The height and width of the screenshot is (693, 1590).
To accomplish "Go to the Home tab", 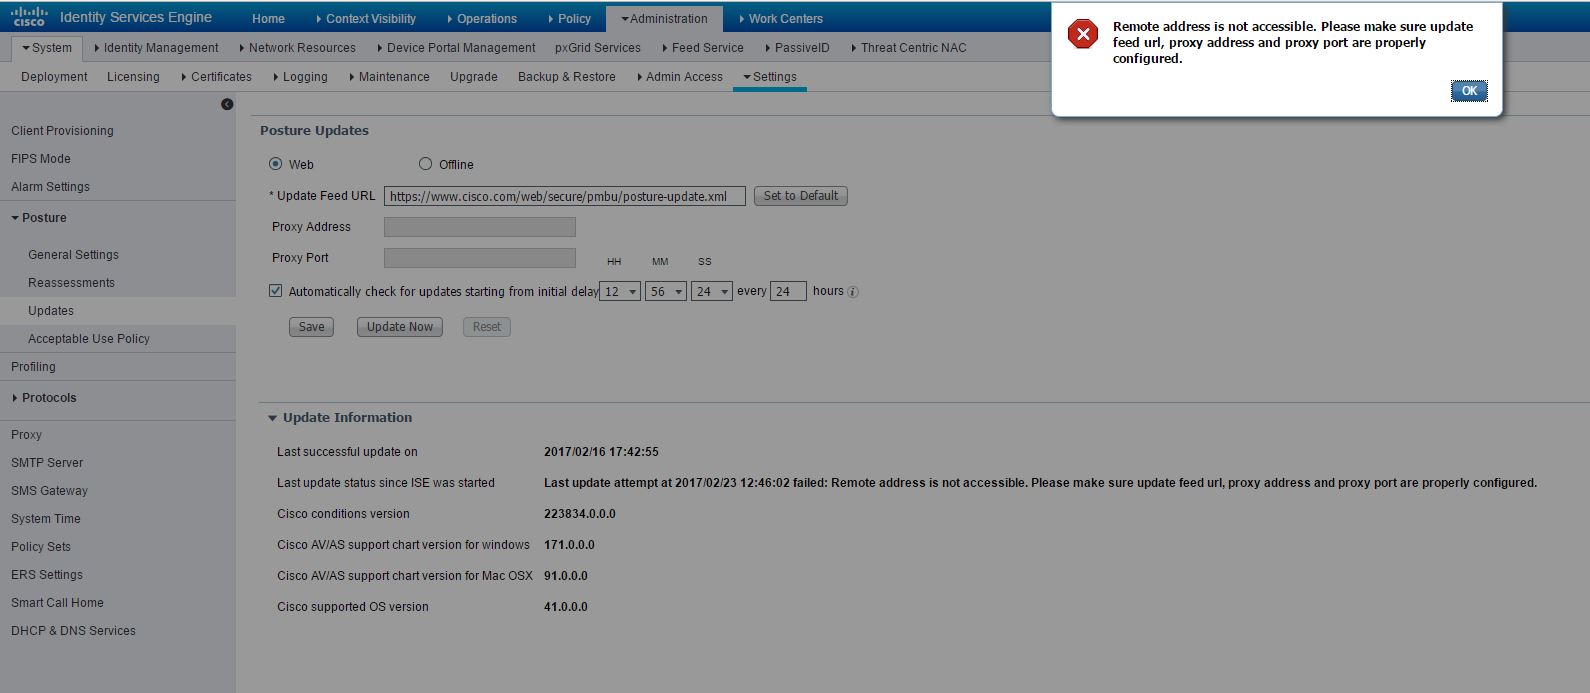I will tap(268, 18).
